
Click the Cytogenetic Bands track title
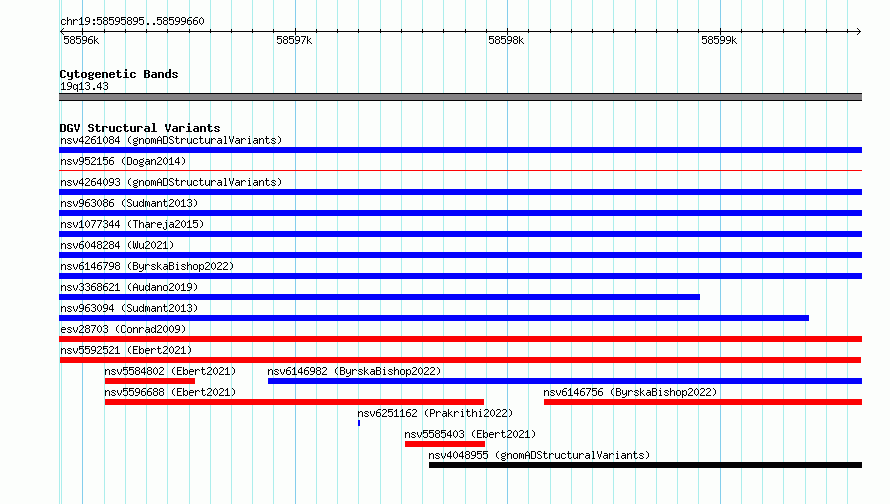click(119, 74)
